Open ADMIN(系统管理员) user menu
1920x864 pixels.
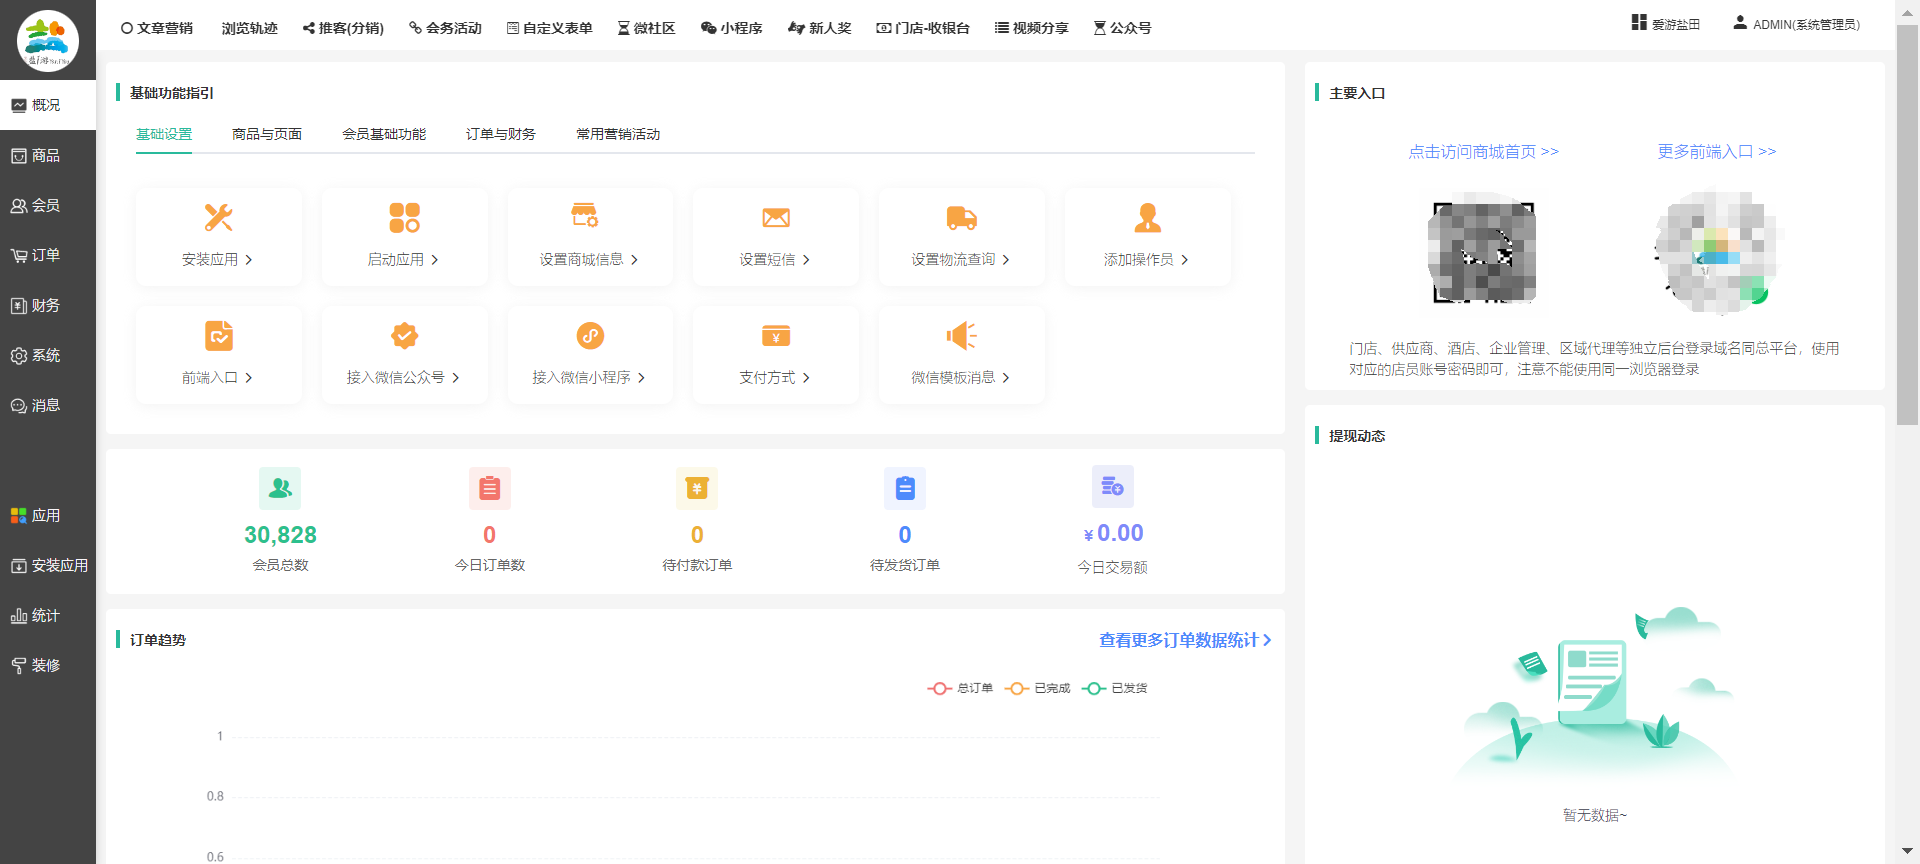1796,24
